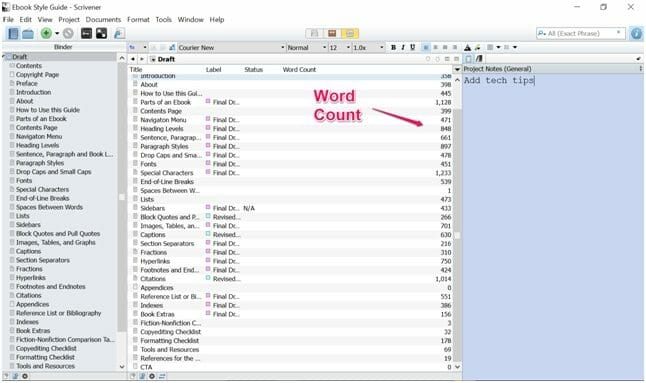Select the References inspector button
This screenshot has width=646, height=383.
(479, 59)
